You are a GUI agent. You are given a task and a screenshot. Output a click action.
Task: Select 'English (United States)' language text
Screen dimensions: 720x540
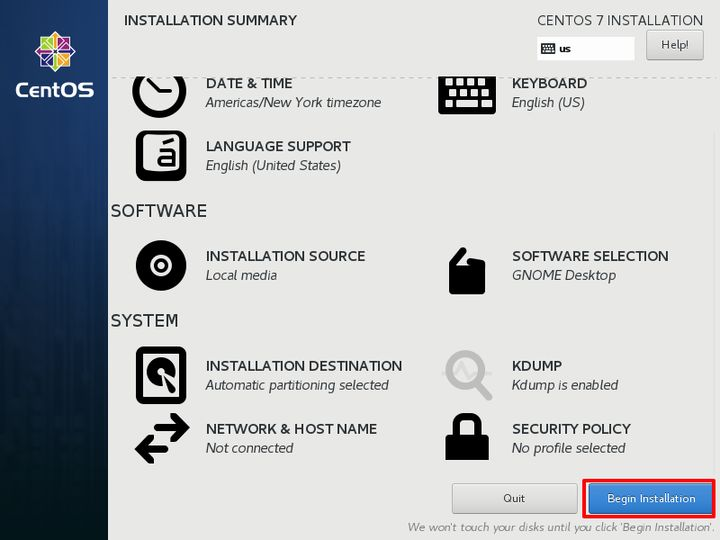(273, 166)
